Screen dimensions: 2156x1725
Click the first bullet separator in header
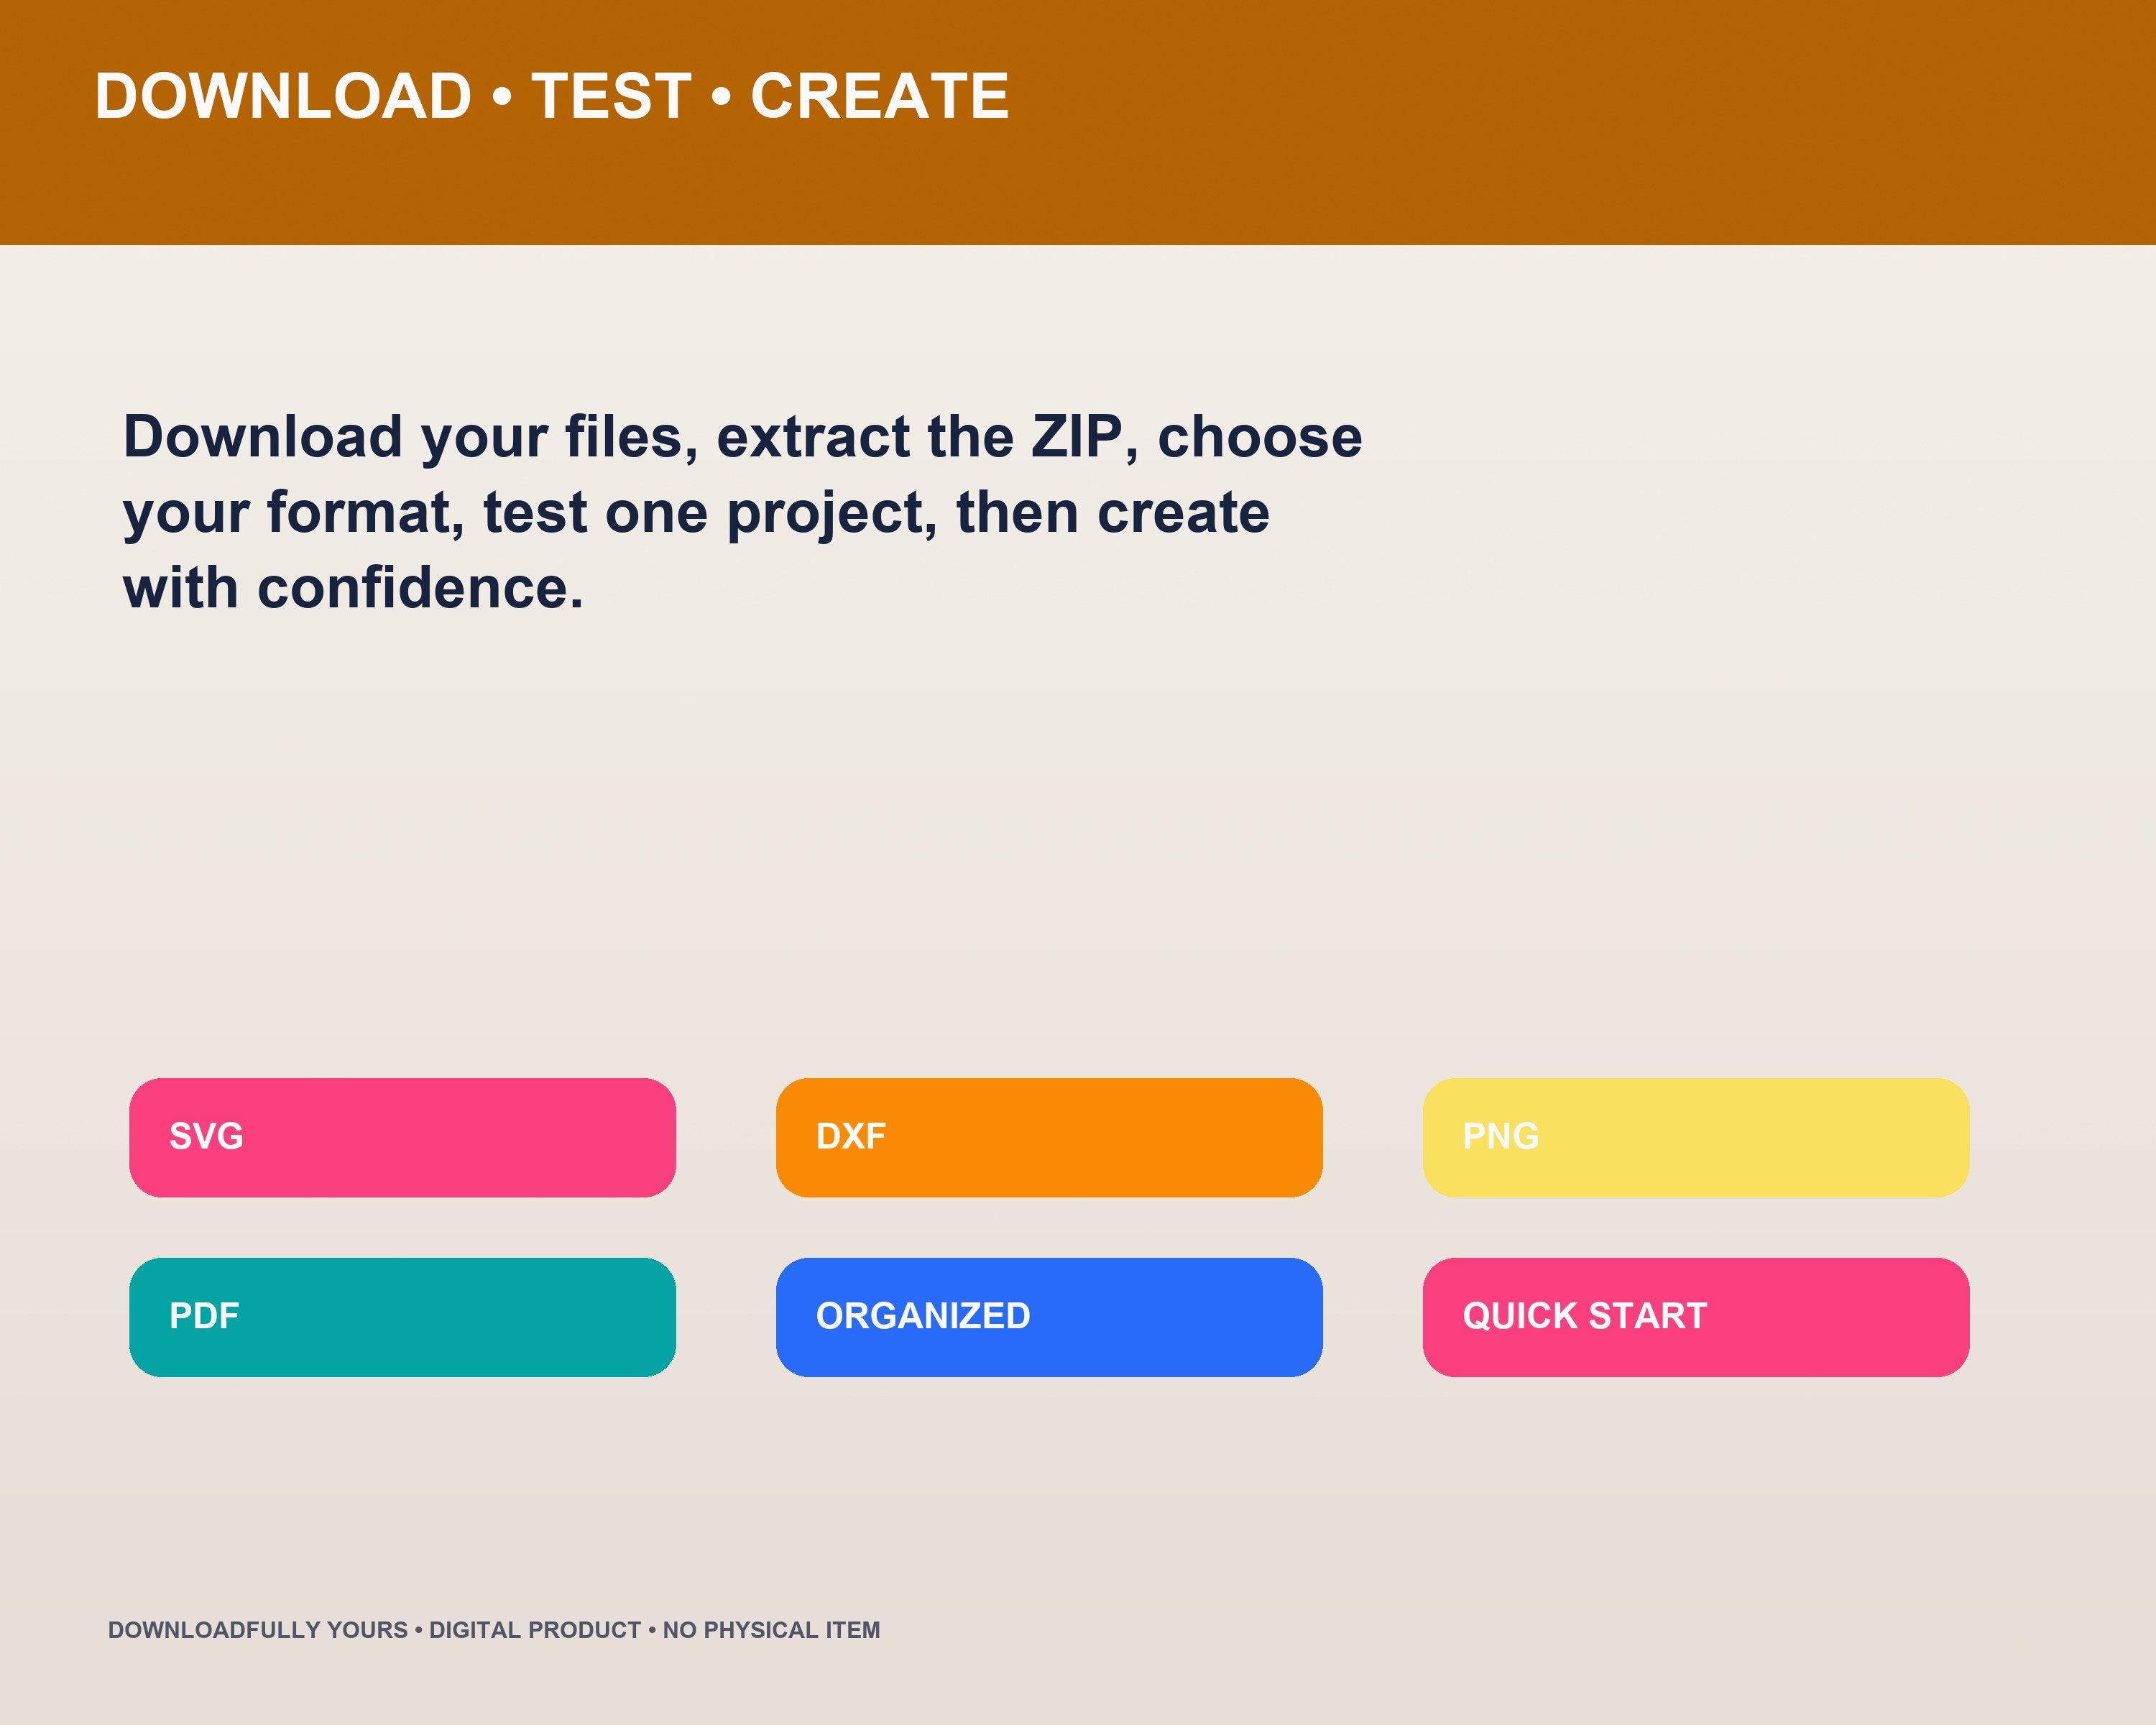tap(502, 98)
